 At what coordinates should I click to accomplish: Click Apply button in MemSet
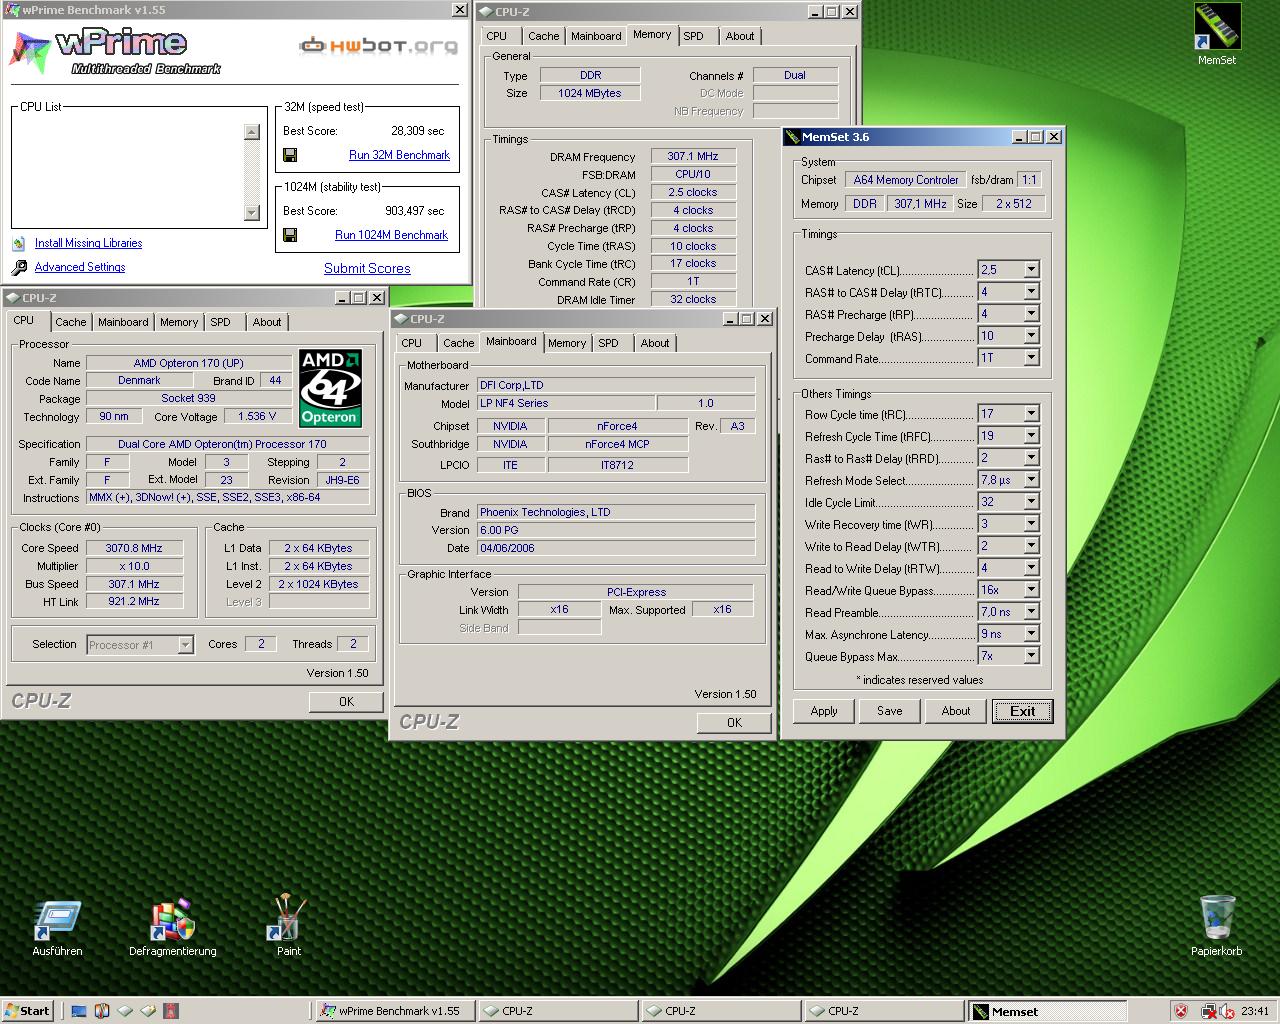click(824, 711)
